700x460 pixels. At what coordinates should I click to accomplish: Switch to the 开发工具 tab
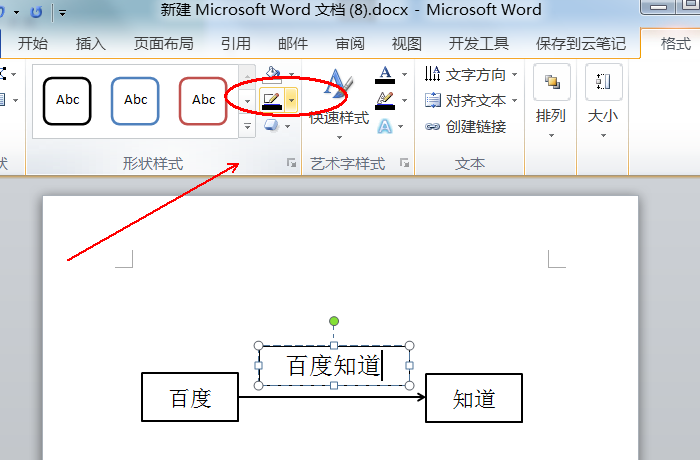tap(479, 43)
